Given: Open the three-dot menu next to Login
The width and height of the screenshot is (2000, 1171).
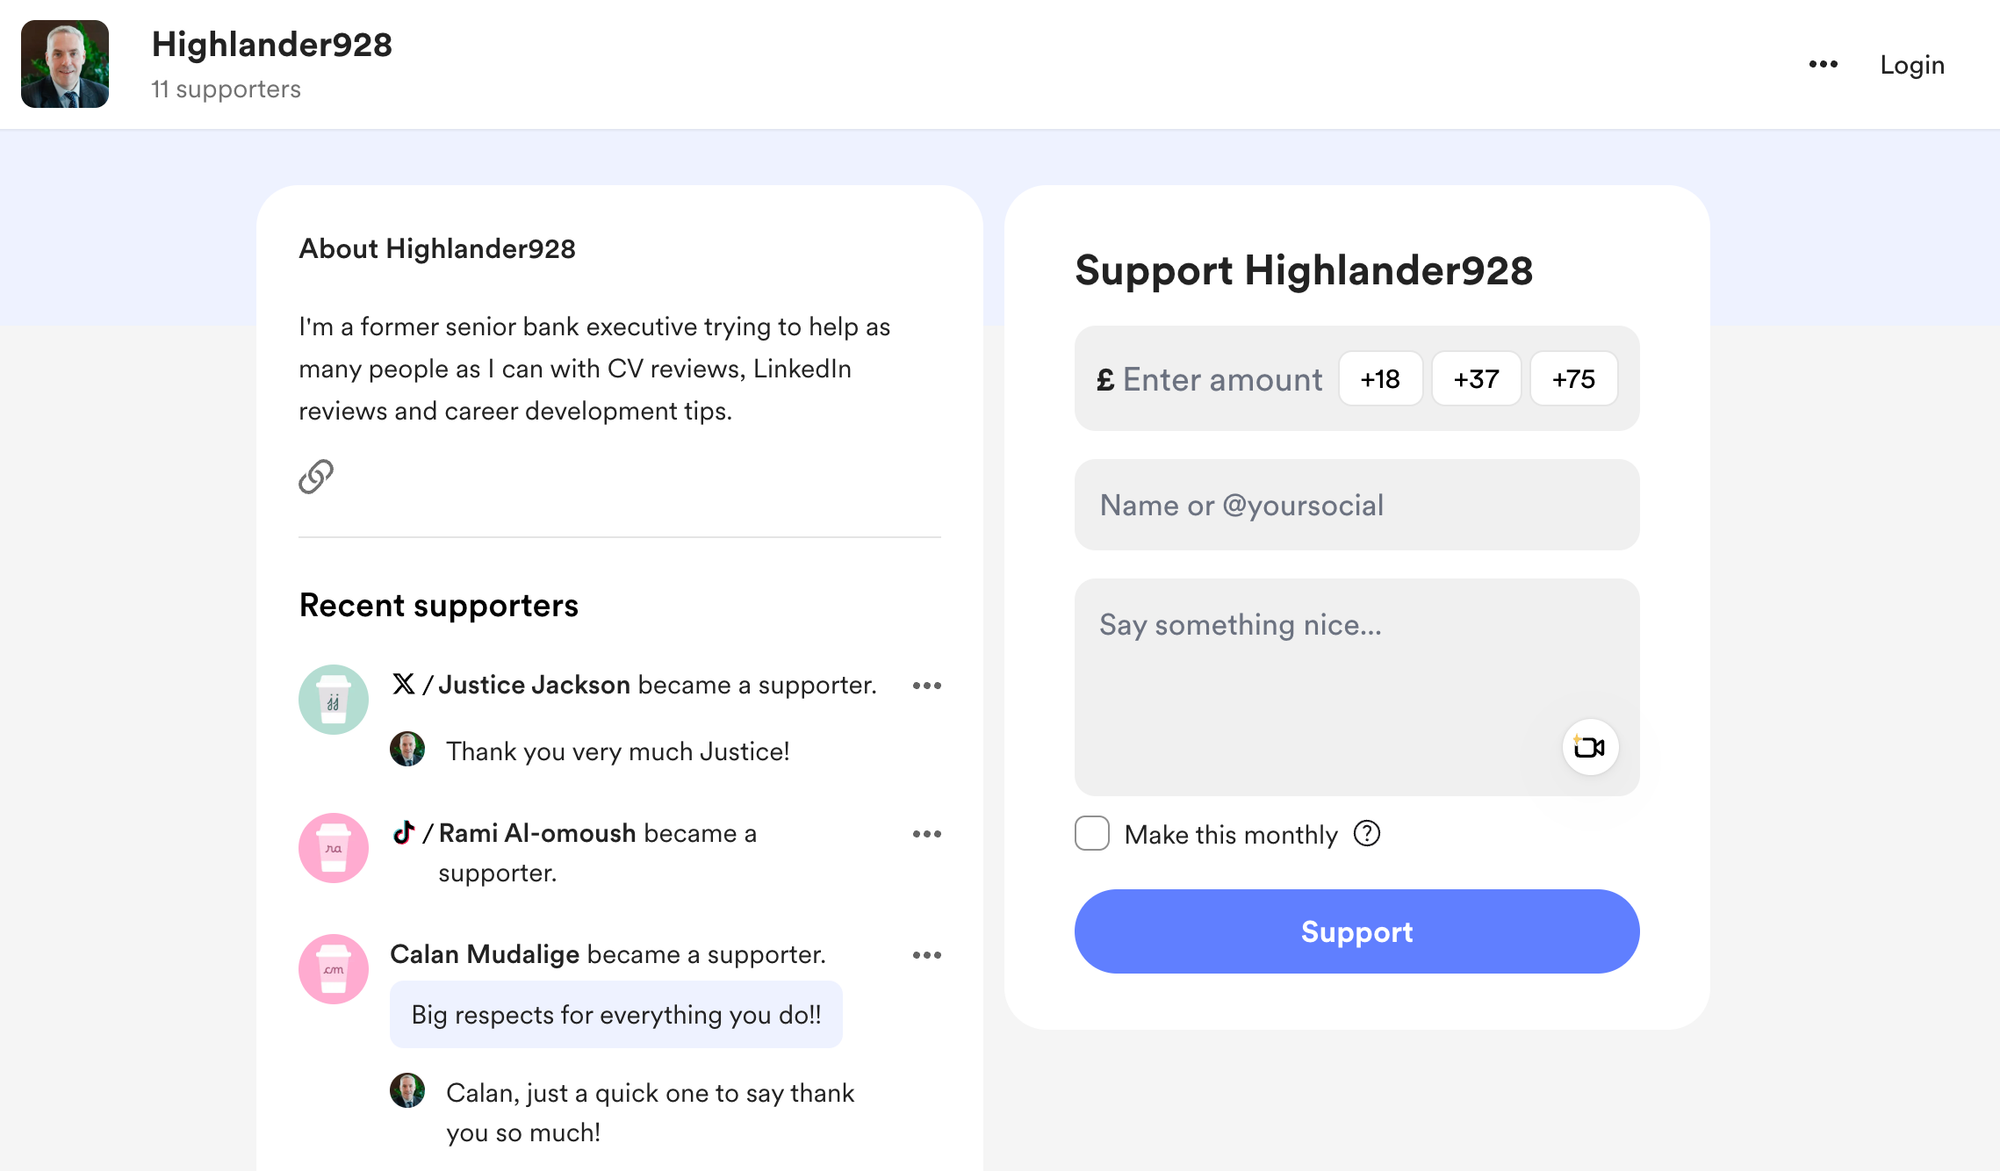Looking at the screenshot, I should pyautogui.click(x=1823, y=64).
